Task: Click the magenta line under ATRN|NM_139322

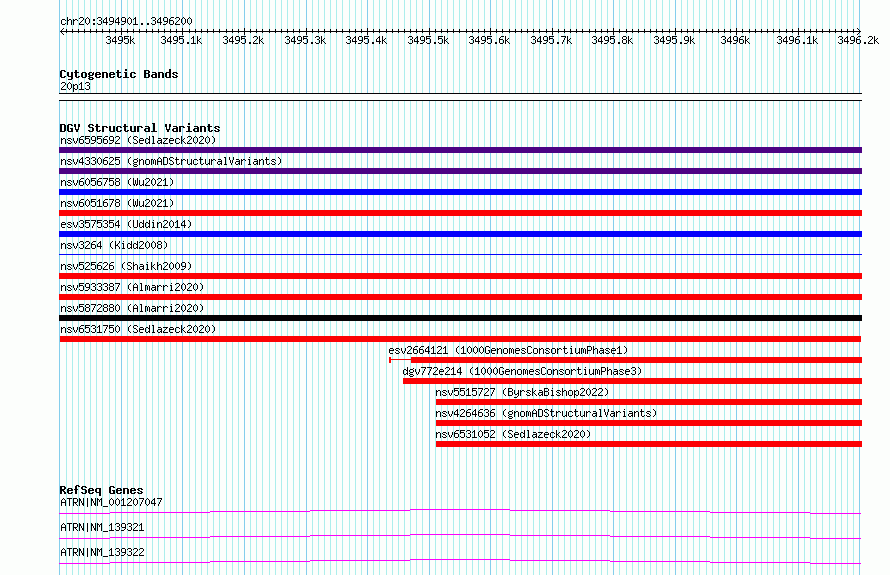Action: [x=460, y=561]
